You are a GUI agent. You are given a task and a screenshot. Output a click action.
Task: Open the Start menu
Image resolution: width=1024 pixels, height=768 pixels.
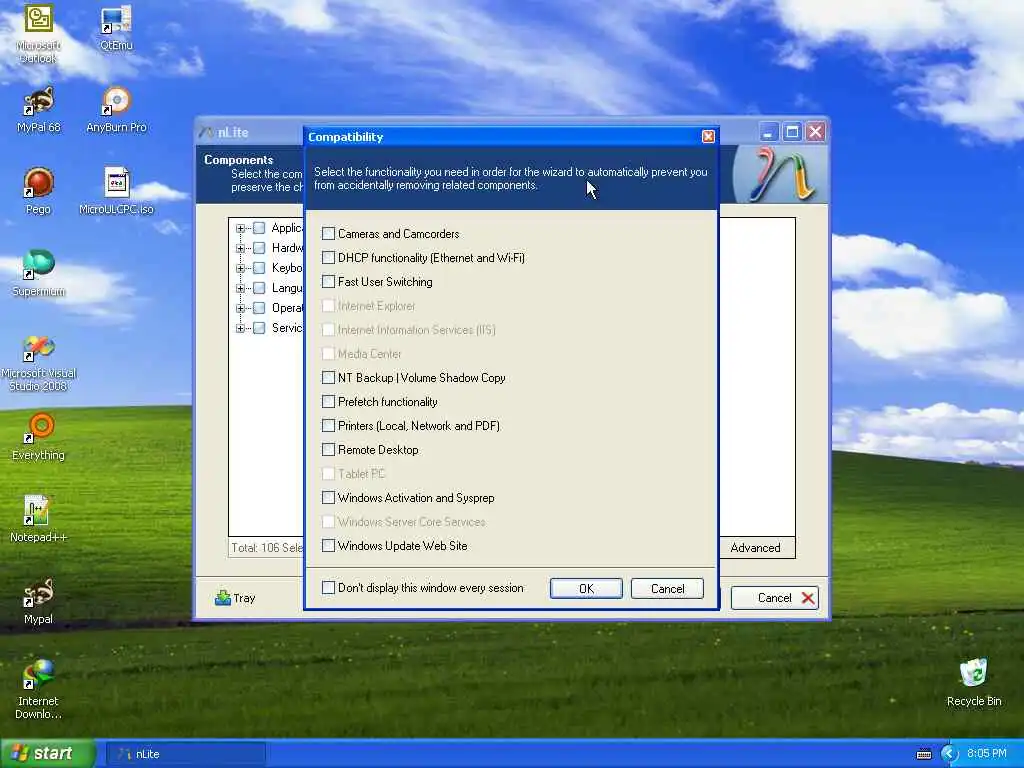(48, 754)
